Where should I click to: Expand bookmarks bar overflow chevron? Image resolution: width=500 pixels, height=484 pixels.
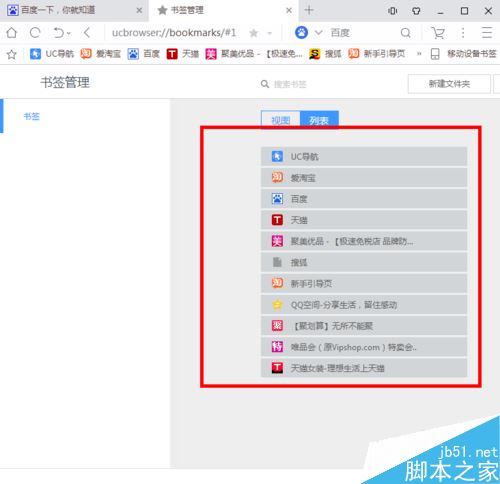click(x=419, y=54)
